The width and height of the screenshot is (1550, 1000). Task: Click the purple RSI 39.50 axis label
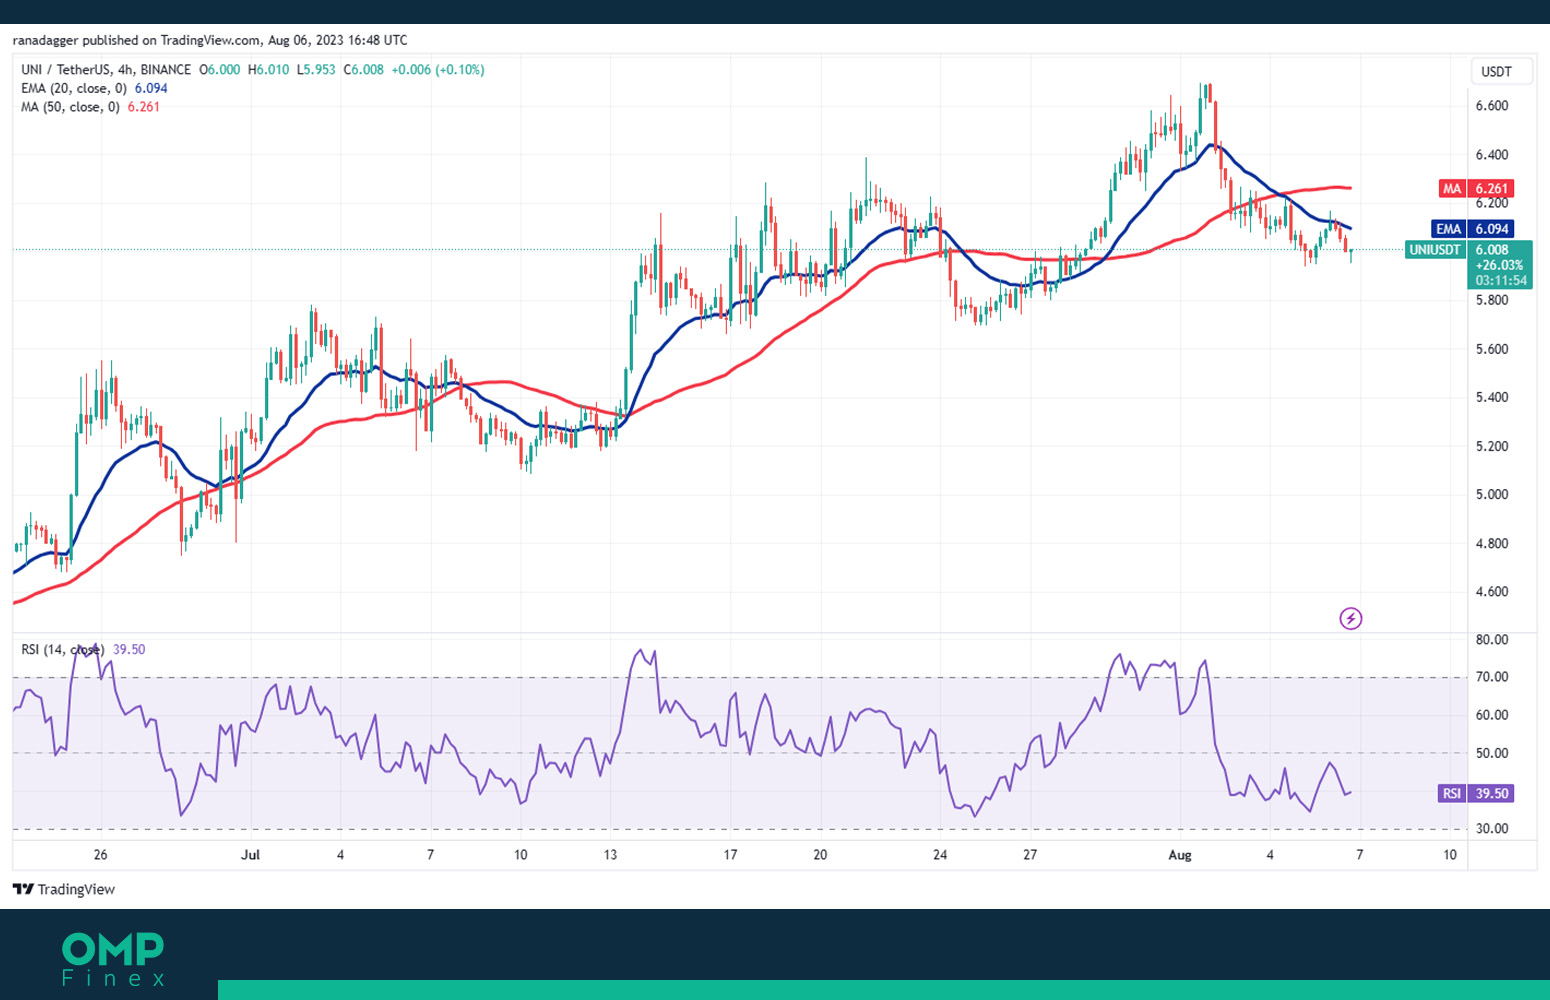pyautogui.click(x=1476, y=793)
